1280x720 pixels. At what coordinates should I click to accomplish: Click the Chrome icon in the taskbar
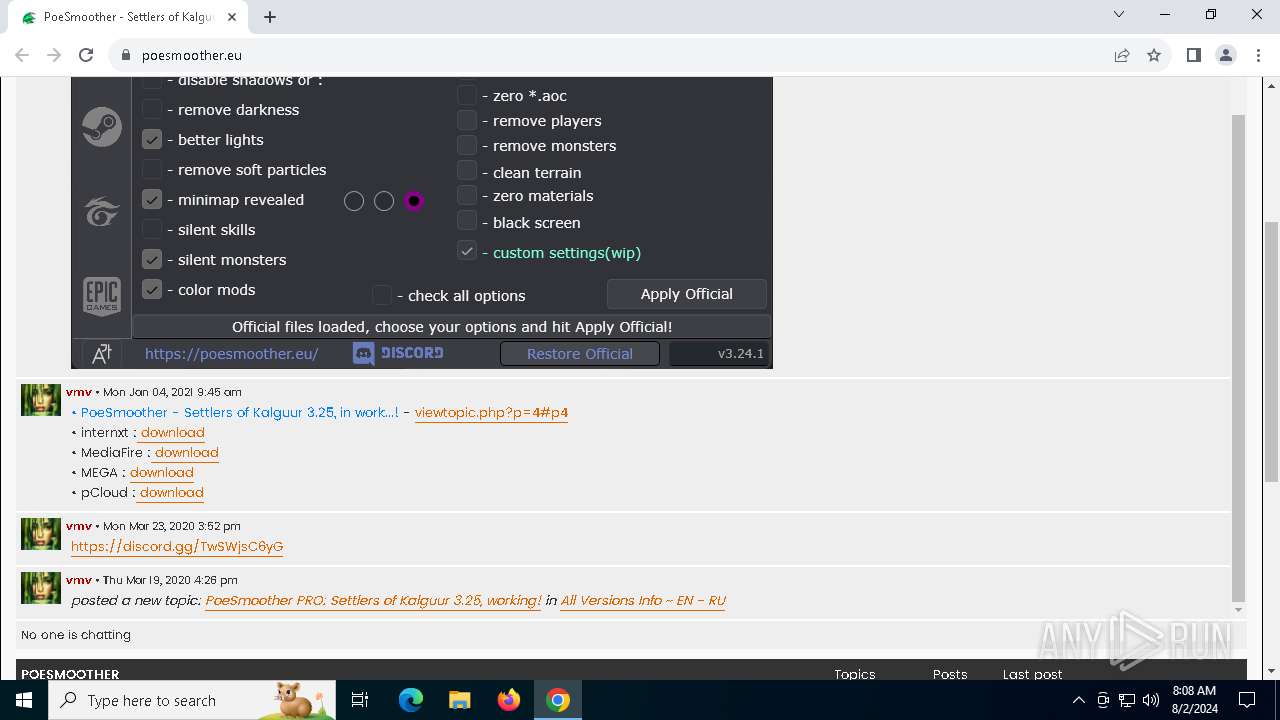558,700
